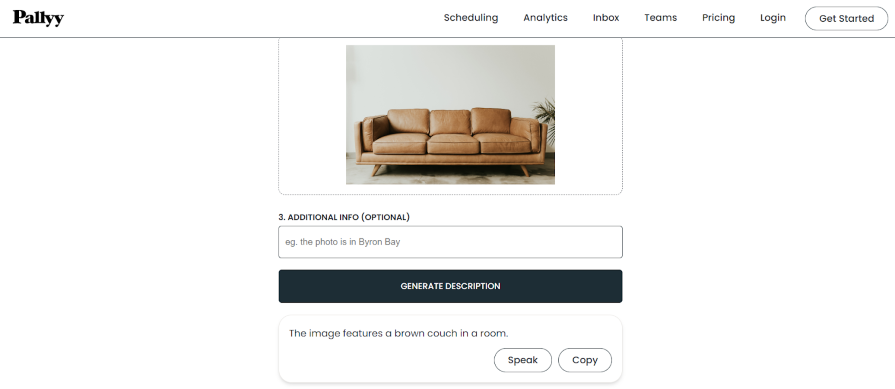Viewport: 895px width, 389px height.
Task: Click empty space in the result card beside Speak
Action: tap(388, 360)
